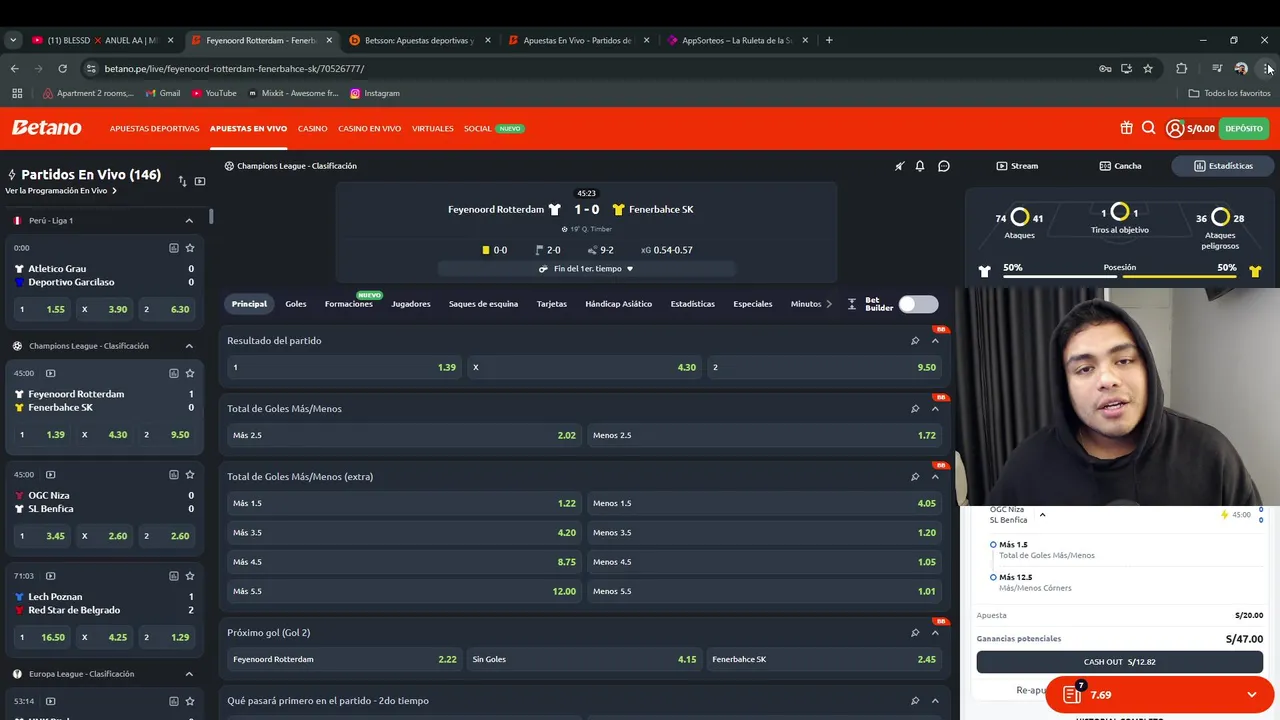Viewport: 1280px width, 720px height.
Task: Favorite the Atletico Grau match with star
Action: [190, 248]
